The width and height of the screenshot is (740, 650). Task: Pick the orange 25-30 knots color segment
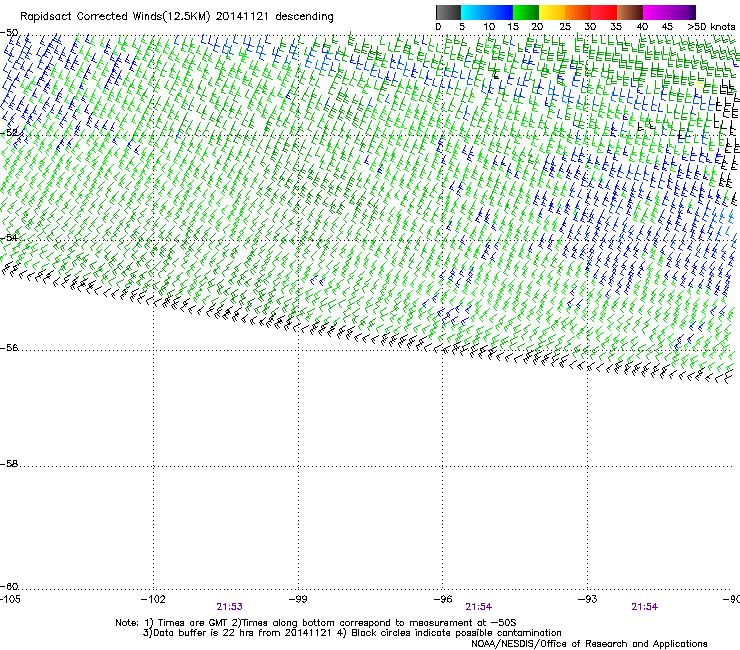point(578,12)
